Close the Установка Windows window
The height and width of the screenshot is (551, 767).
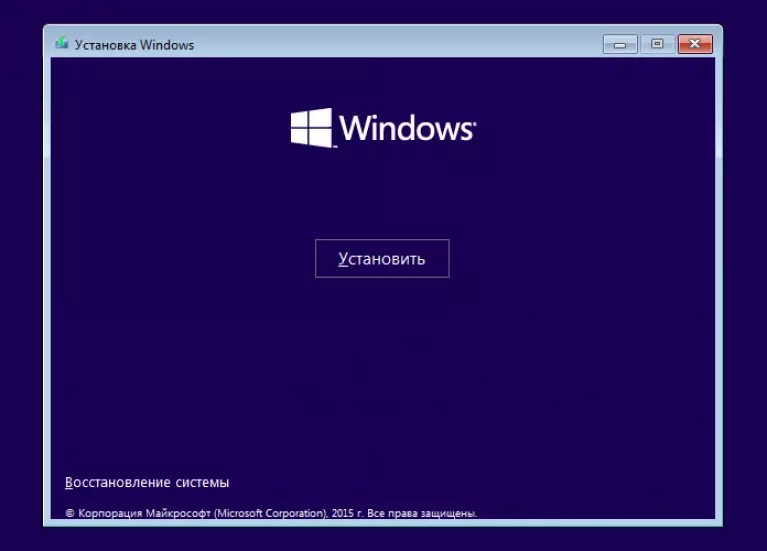(695, 44)
